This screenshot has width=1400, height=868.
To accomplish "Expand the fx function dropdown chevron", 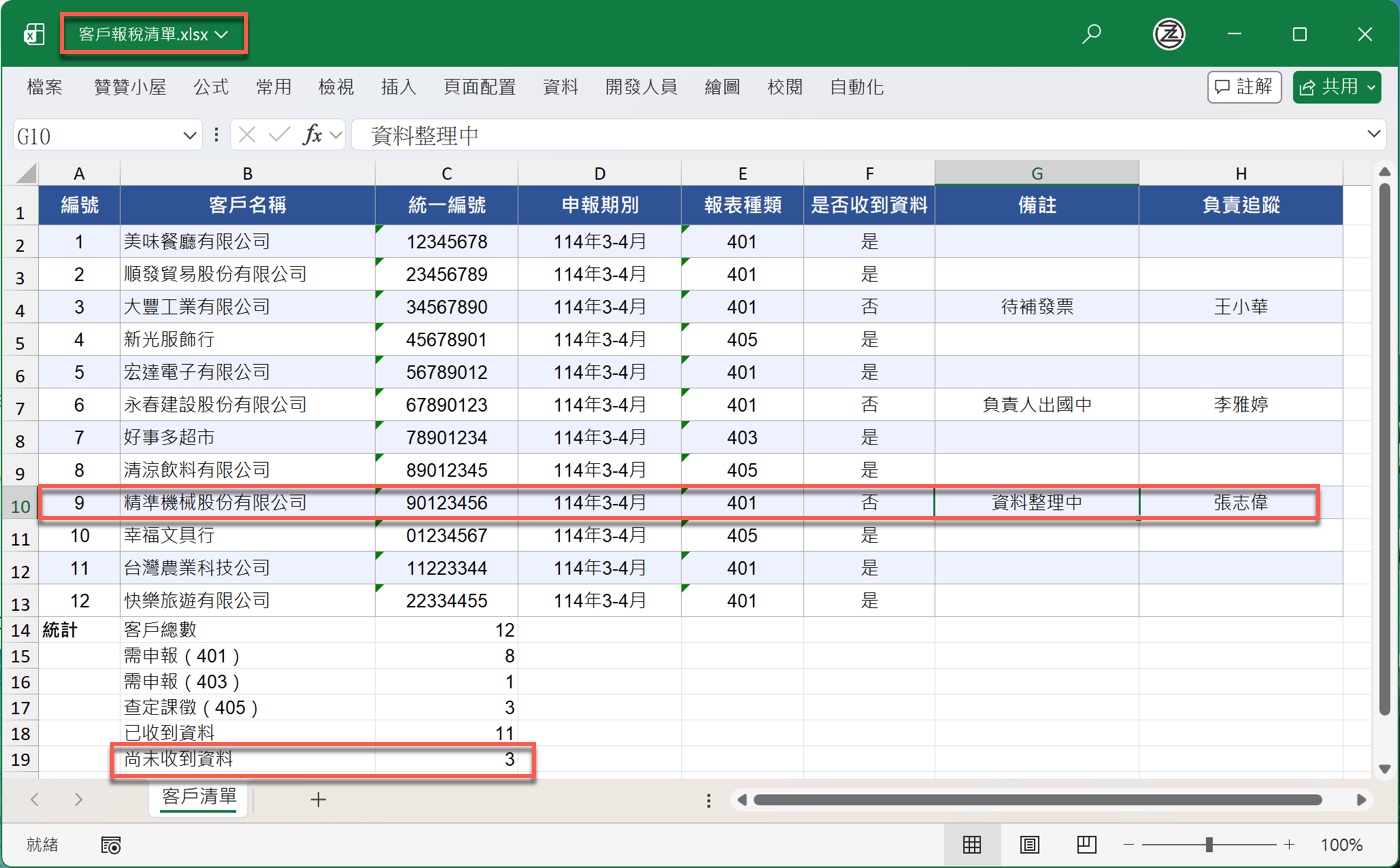I will tap(335, 135).
